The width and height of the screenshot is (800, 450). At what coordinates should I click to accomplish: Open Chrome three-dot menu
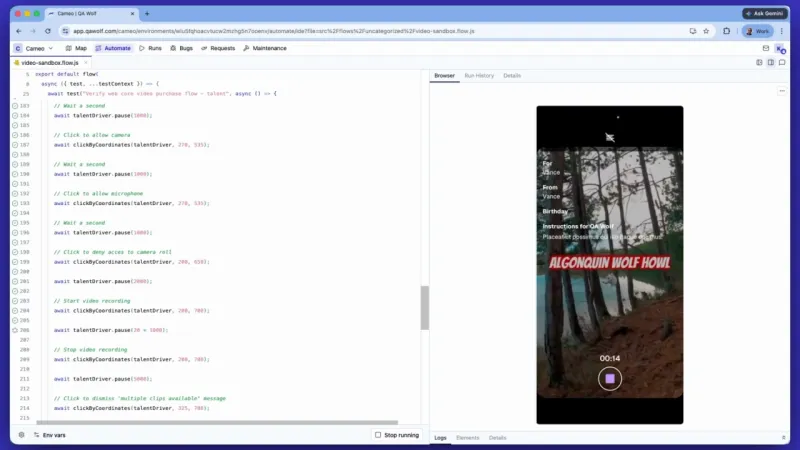(782, 31)
